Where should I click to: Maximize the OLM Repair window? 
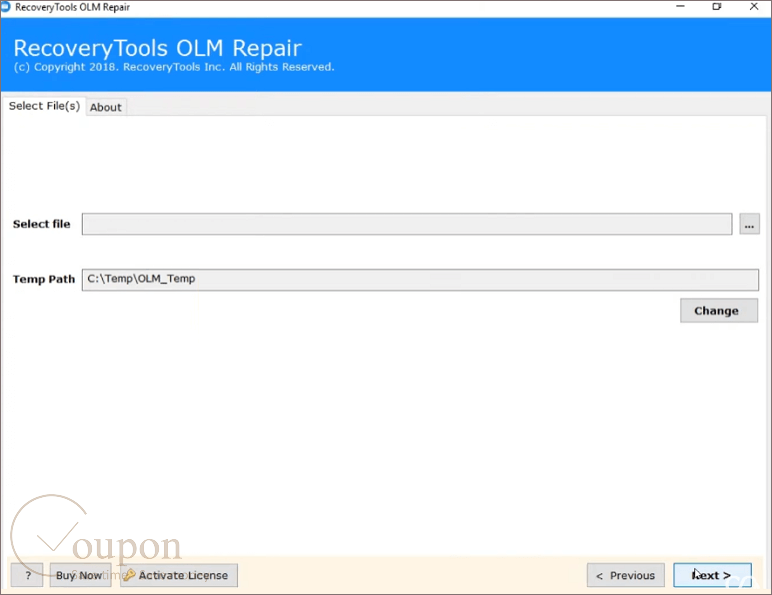coord(717,6)
